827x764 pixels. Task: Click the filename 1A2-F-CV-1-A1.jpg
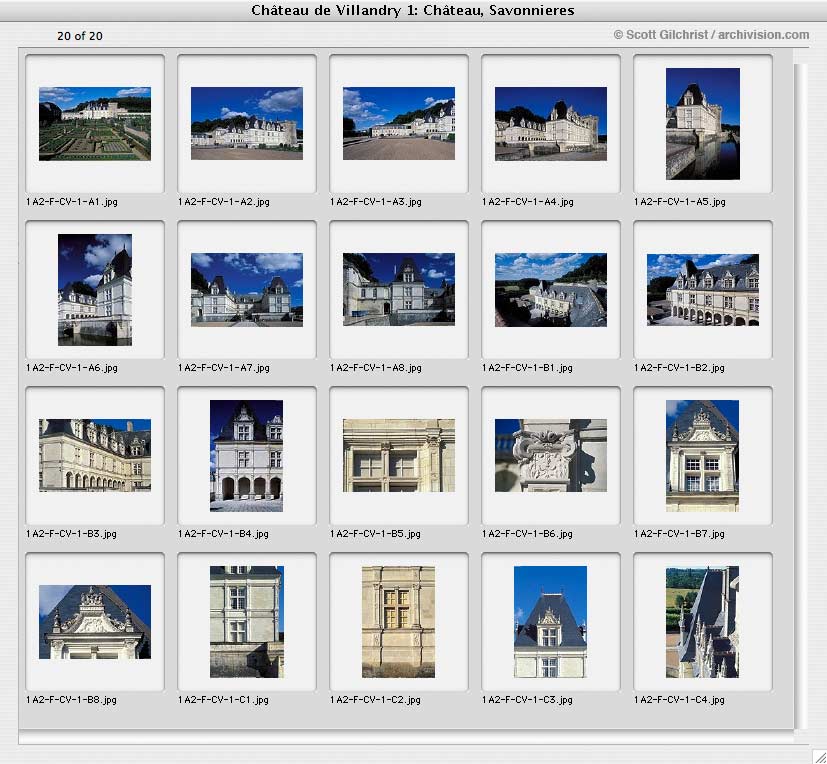click(x=72, y=202)
